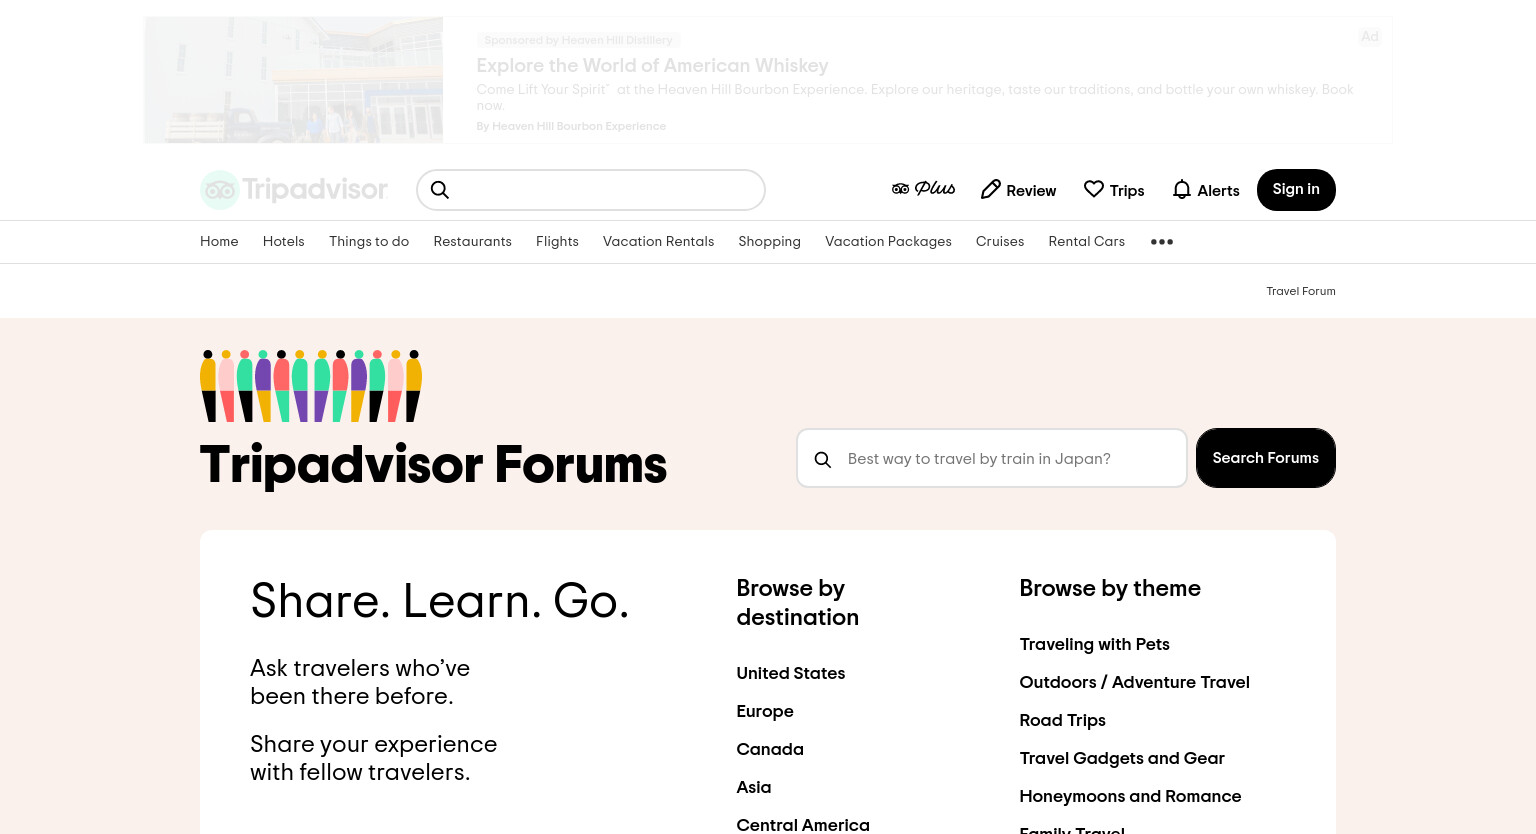1536x834 pixels.
Task: Click the Ad label badge
Action: (1370, 37)
